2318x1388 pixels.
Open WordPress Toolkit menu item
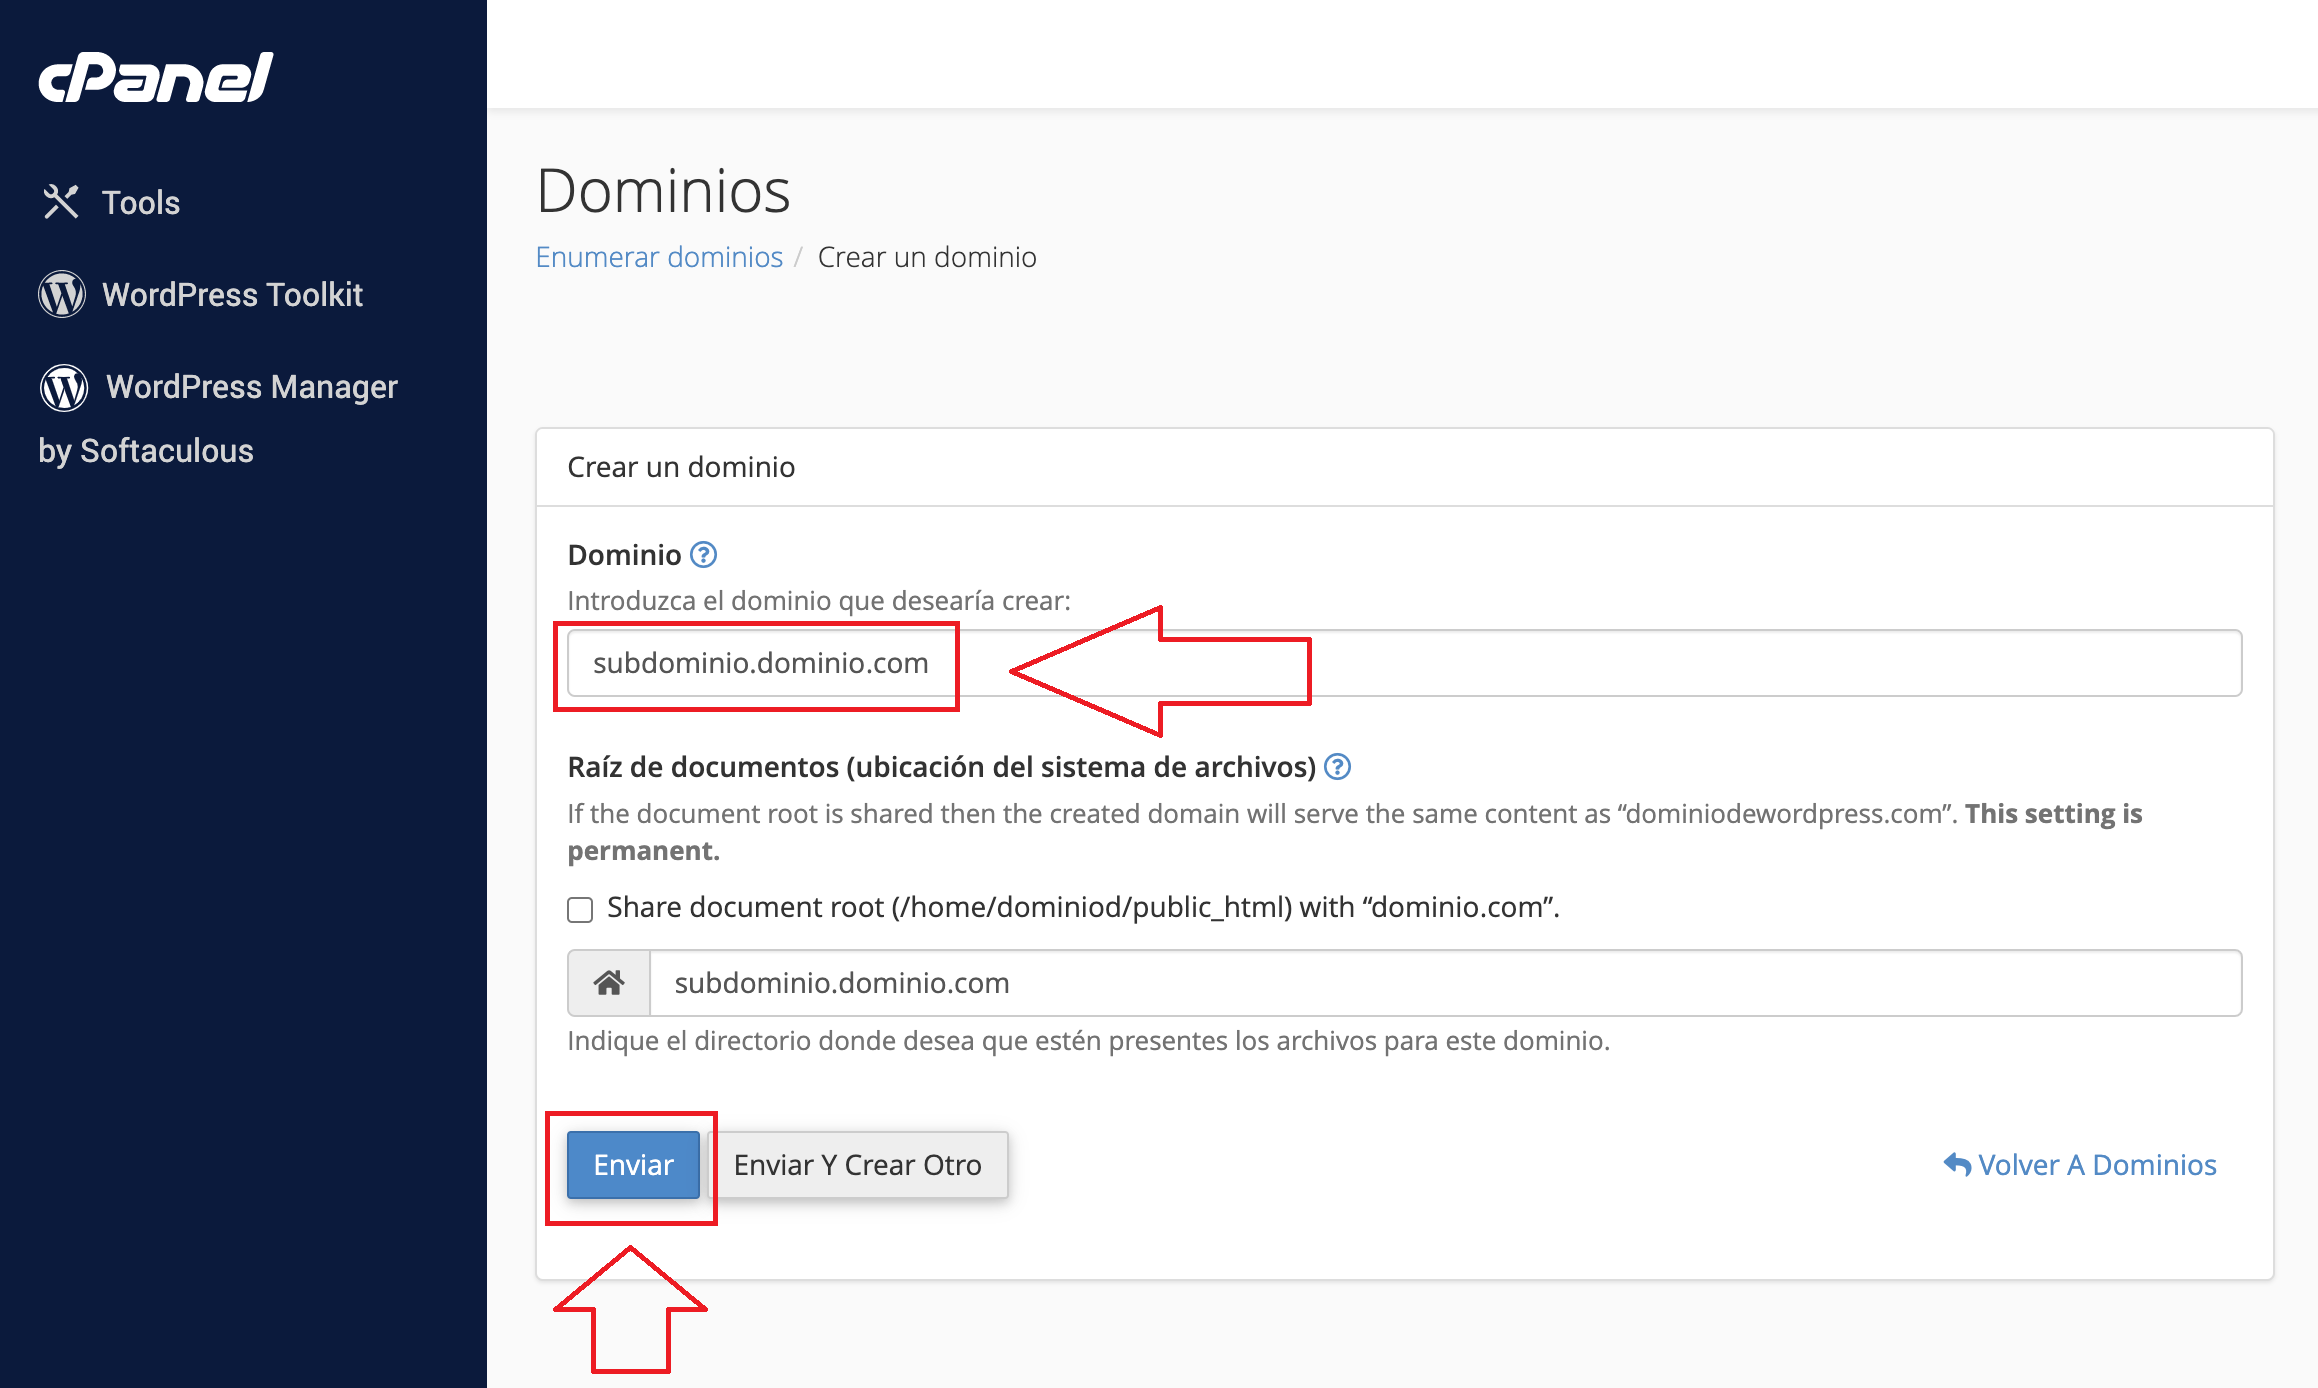232,294
